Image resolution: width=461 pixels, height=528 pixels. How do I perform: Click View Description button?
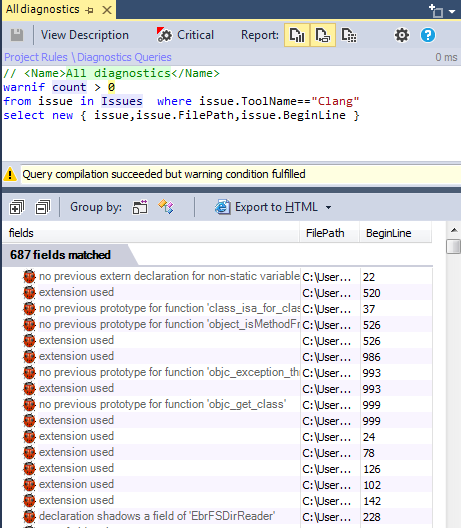point(85,35)
